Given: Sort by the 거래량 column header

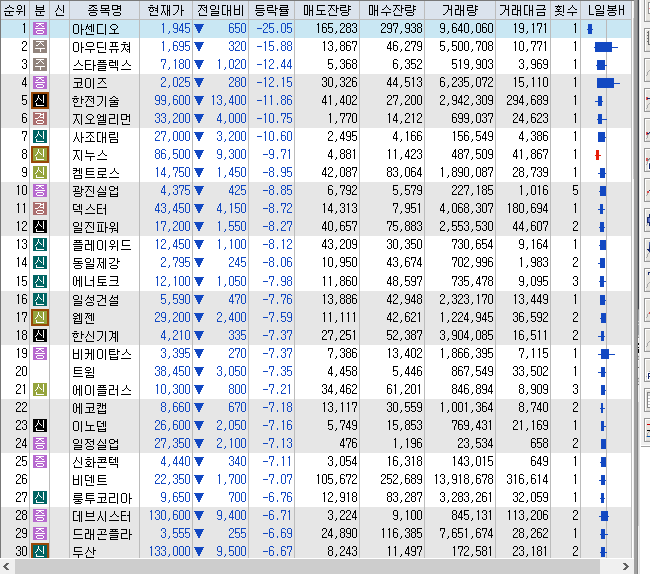Looking at the screenshot, I should tap(460, 10).
